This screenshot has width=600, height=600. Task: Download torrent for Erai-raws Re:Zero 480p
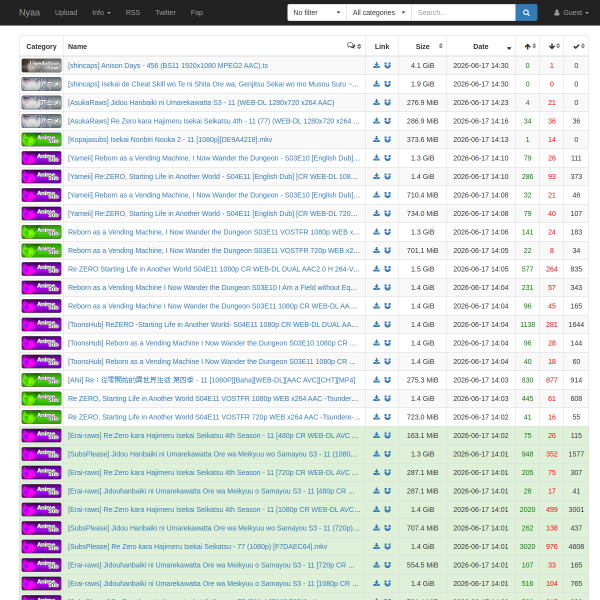pos(377,435)
